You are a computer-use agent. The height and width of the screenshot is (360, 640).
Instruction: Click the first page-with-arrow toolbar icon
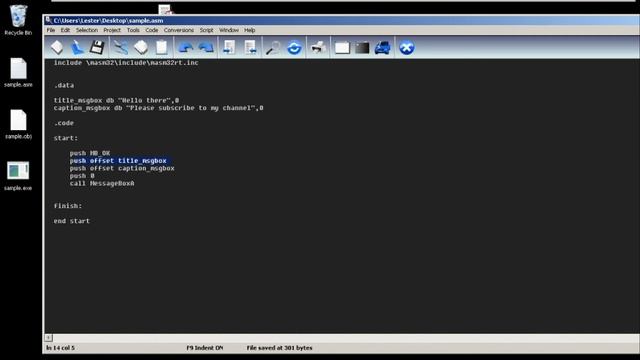tap(229, 47)
